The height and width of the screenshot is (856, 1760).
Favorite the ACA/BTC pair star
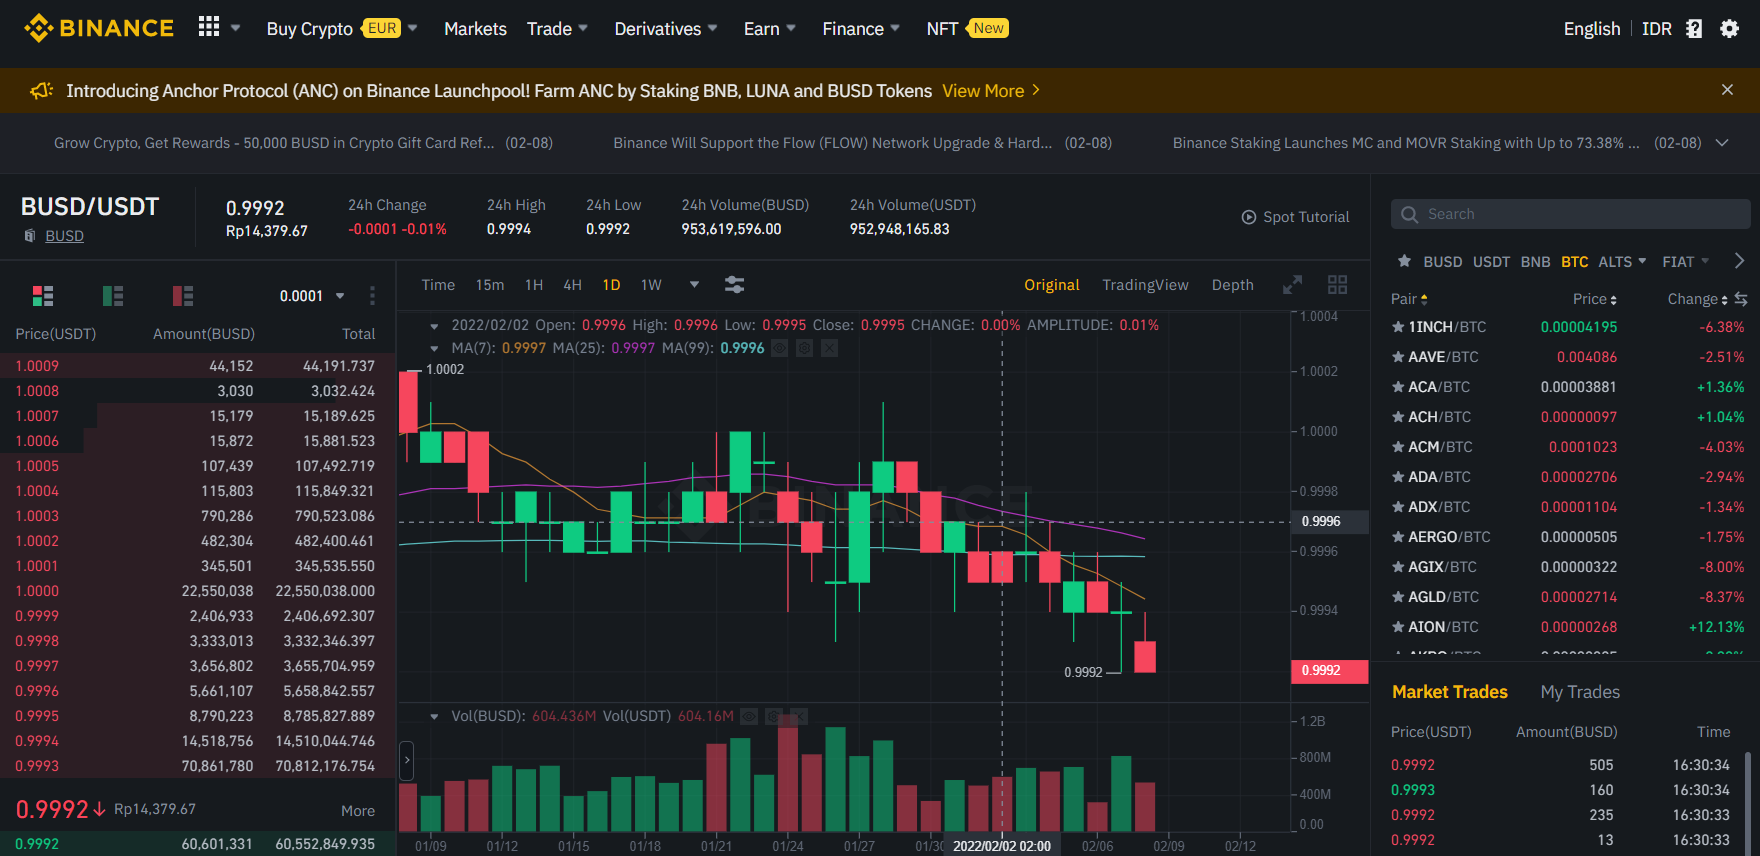[1398, 387]
